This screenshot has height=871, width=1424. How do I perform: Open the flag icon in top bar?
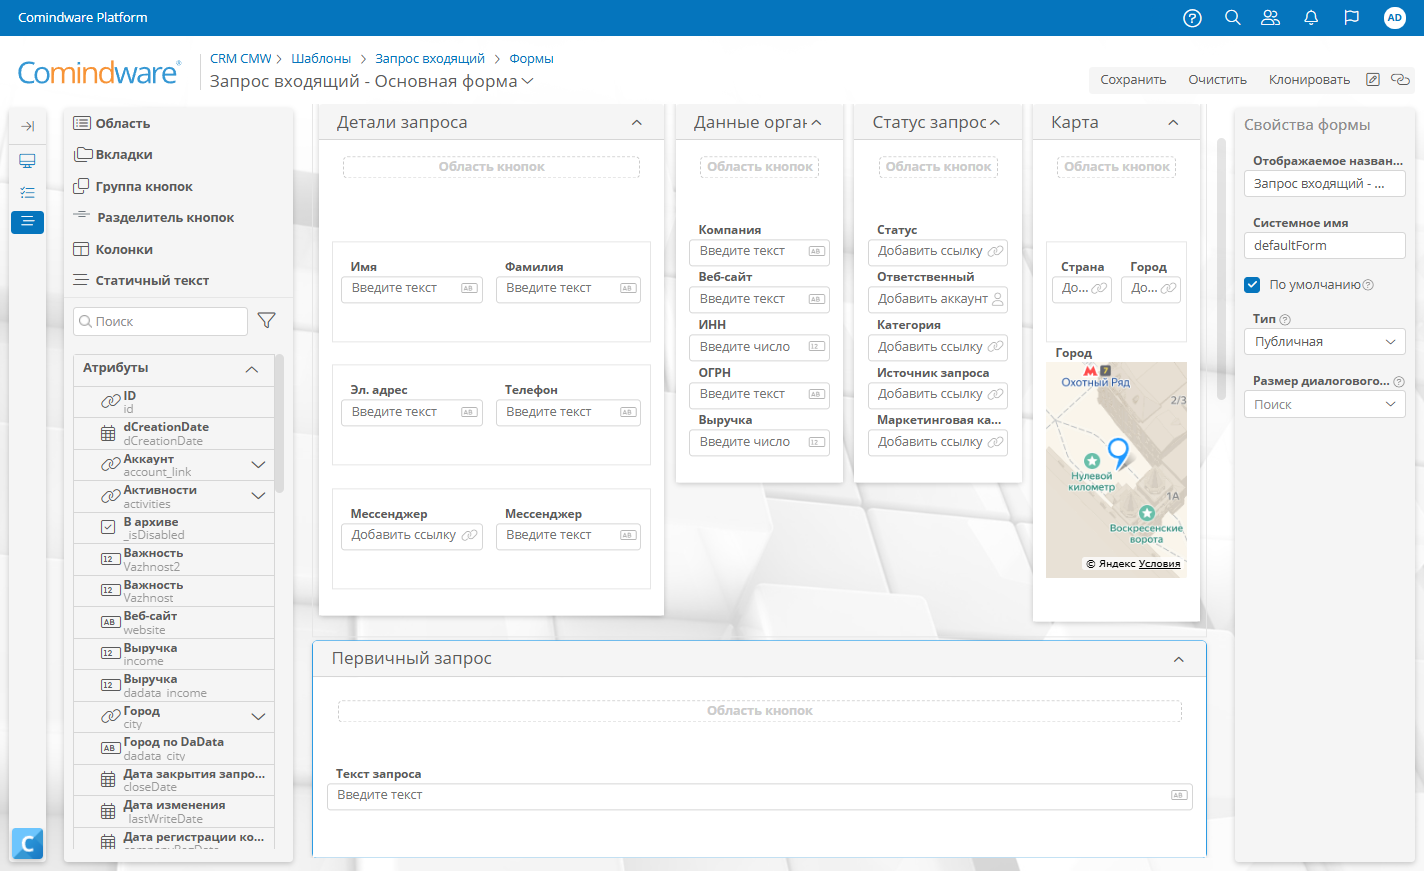[x=1352, y=18]
